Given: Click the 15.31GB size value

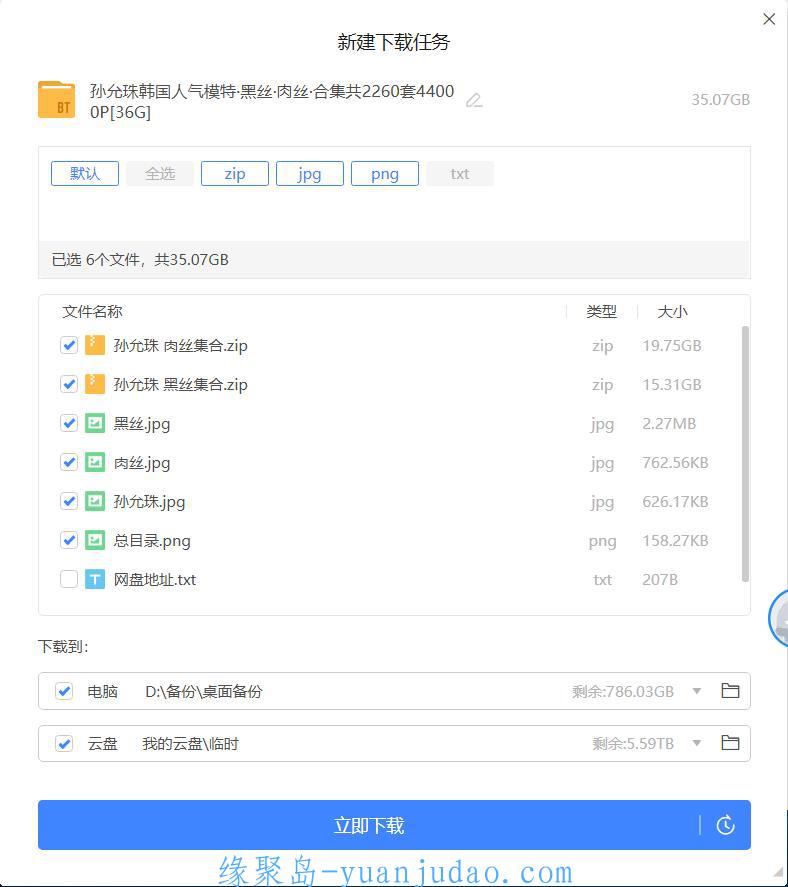Looking at the screenshot, I should tap(671, 385).
